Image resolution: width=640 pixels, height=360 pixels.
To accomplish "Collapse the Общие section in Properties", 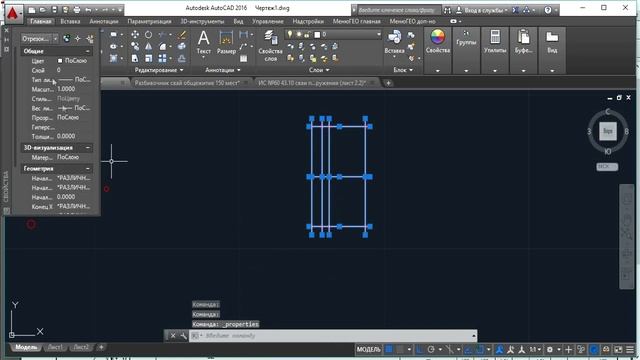I will coord(88,51).
